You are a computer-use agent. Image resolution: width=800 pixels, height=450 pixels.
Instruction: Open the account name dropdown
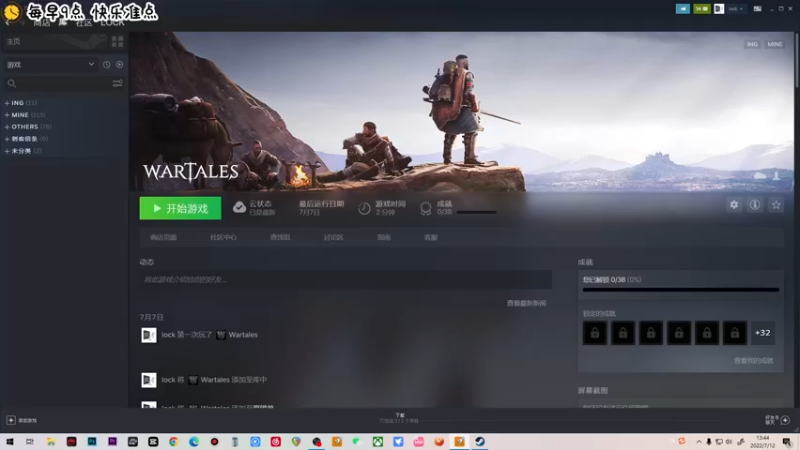(x=736, y=9)
